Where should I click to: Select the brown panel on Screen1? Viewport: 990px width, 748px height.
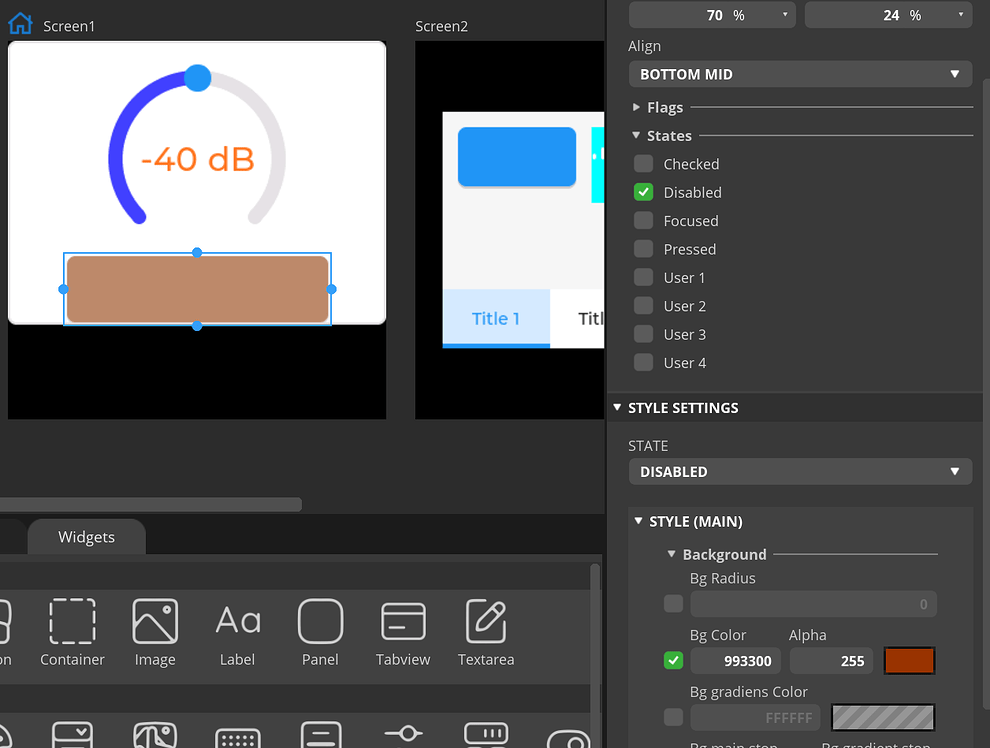pos(197,289)
